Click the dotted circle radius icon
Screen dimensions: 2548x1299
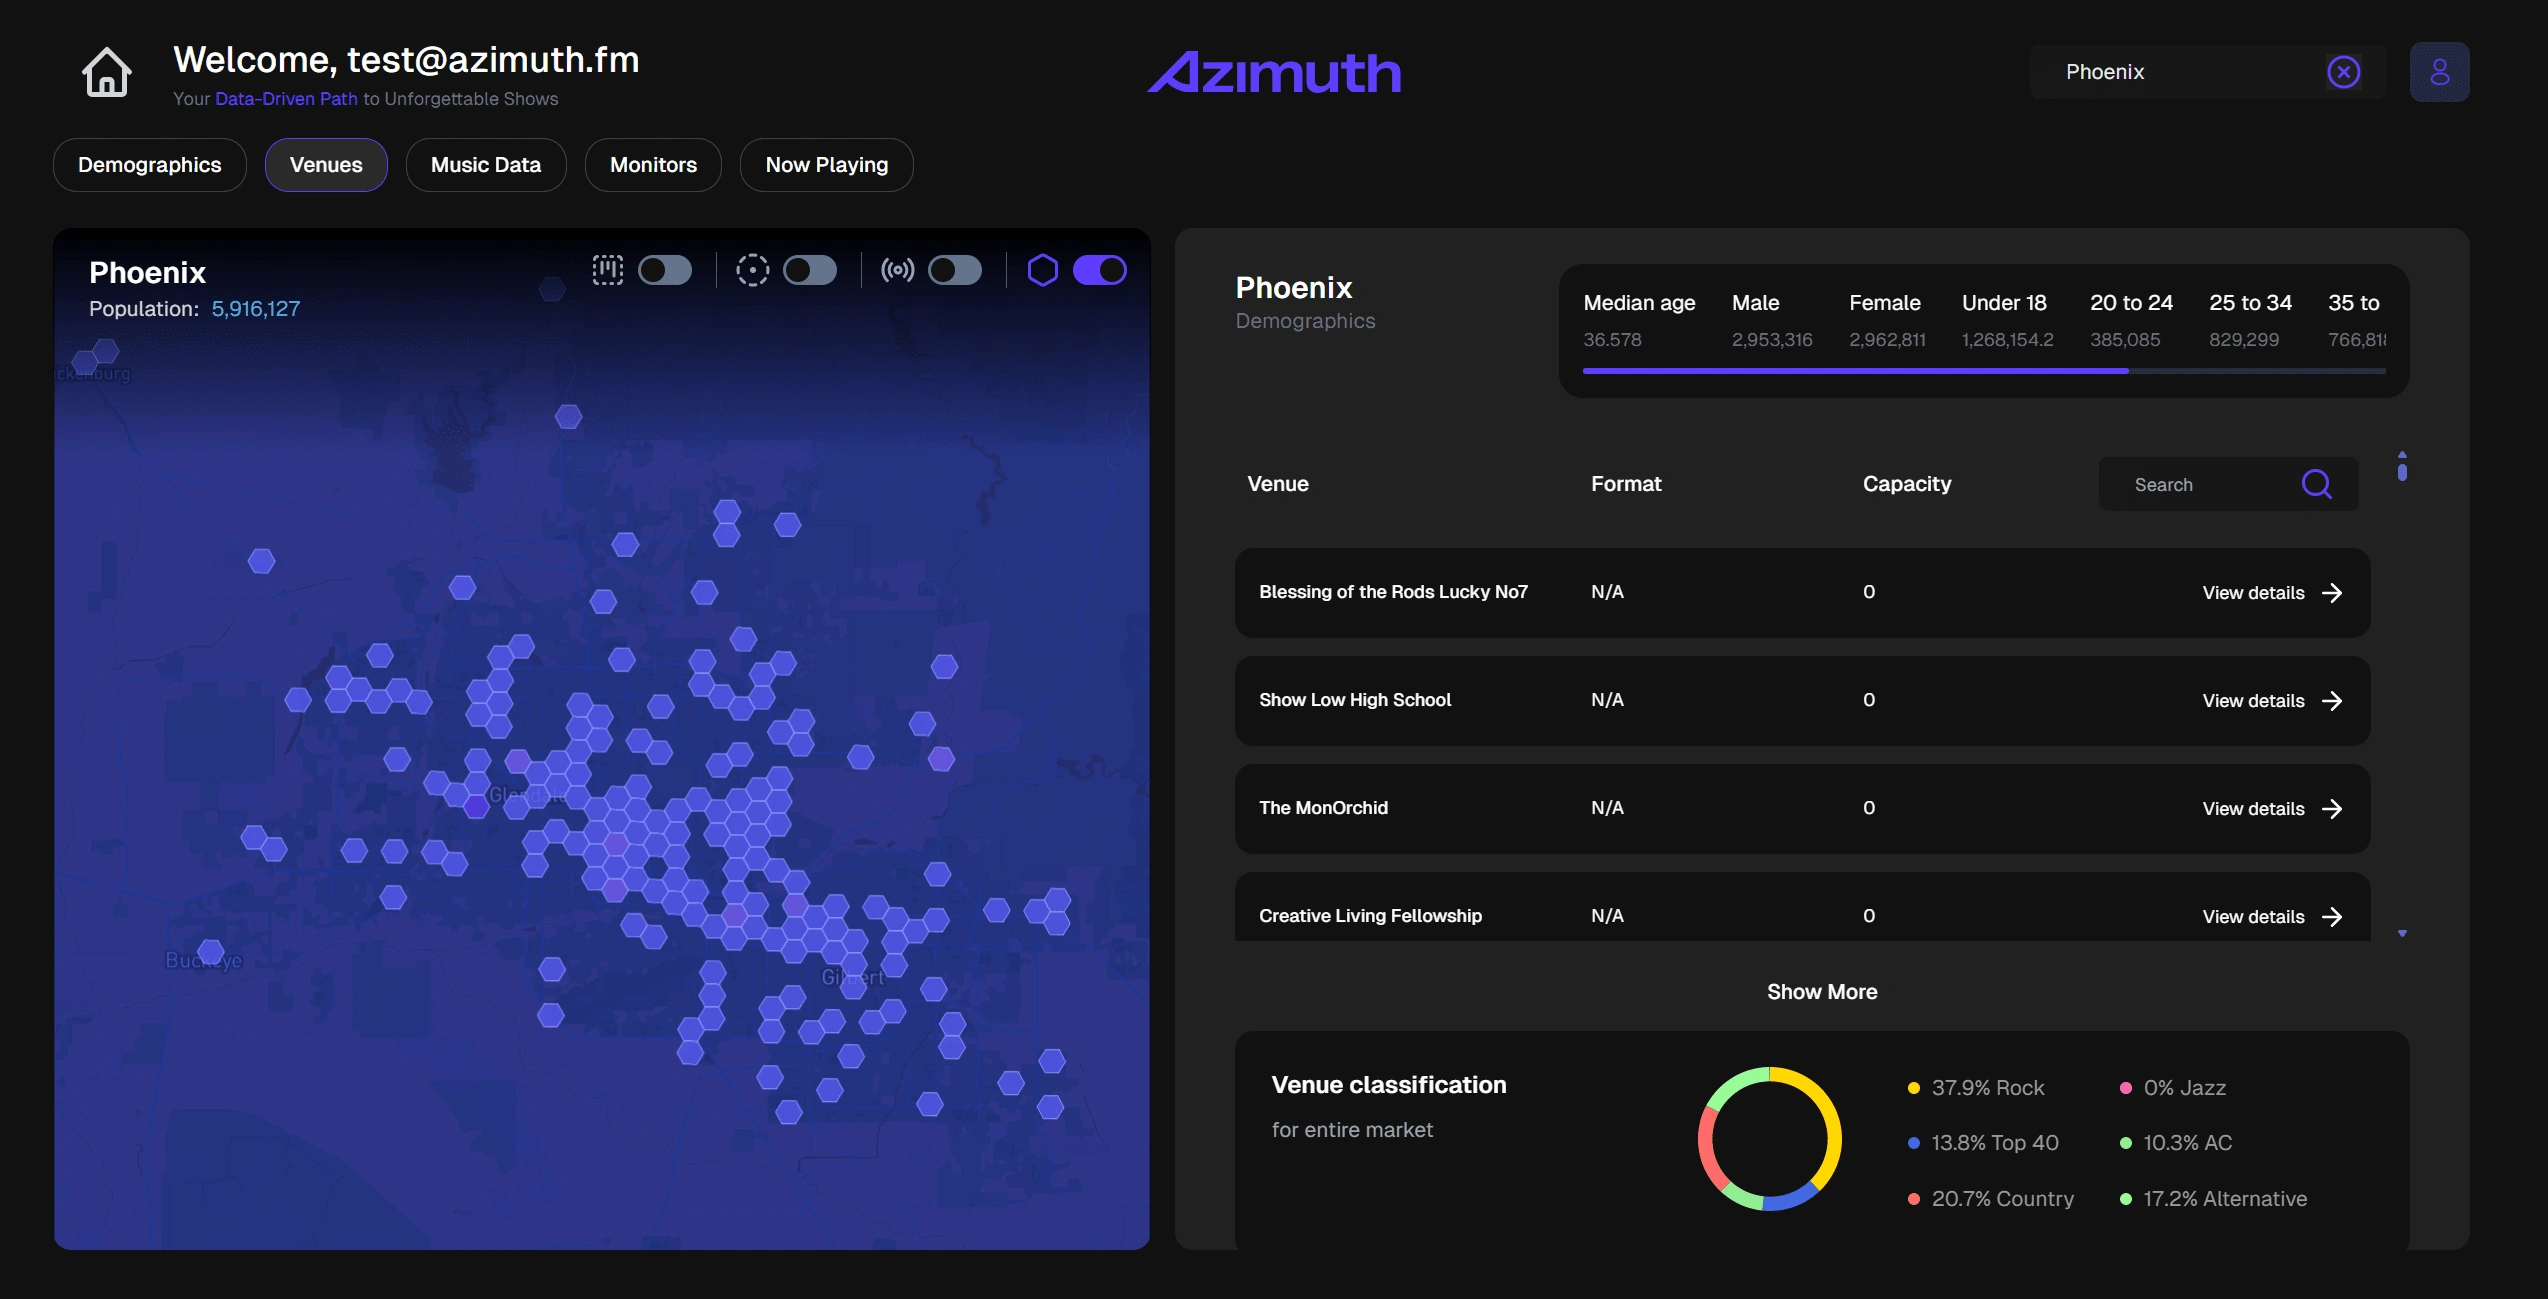click(x=752, y=270)
